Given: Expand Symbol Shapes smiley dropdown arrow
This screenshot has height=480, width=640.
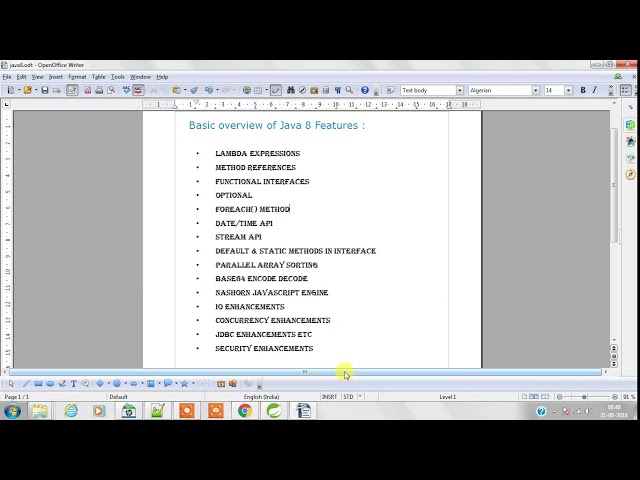Looking at the screenshot, I should [125, 384].
